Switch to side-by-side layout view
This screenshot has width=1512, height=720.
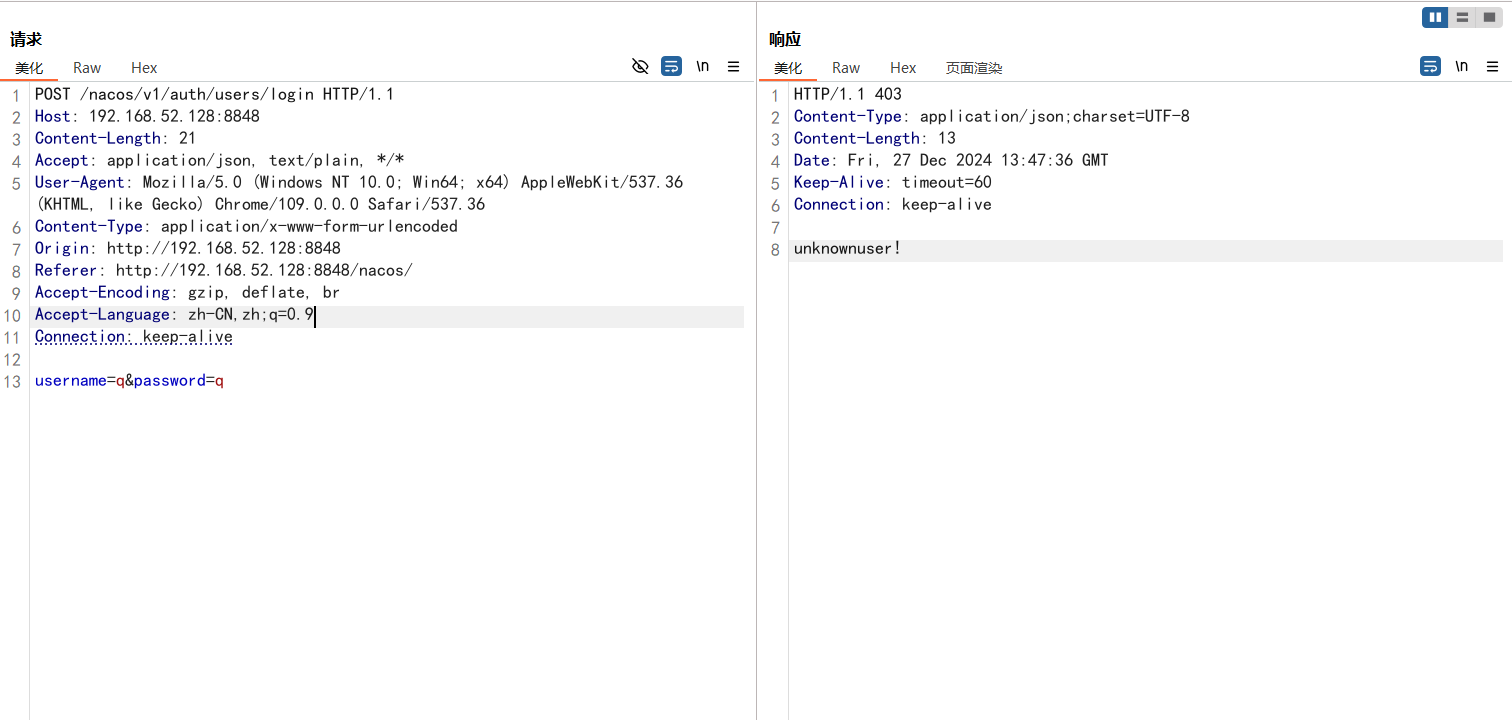point(1435,17)
